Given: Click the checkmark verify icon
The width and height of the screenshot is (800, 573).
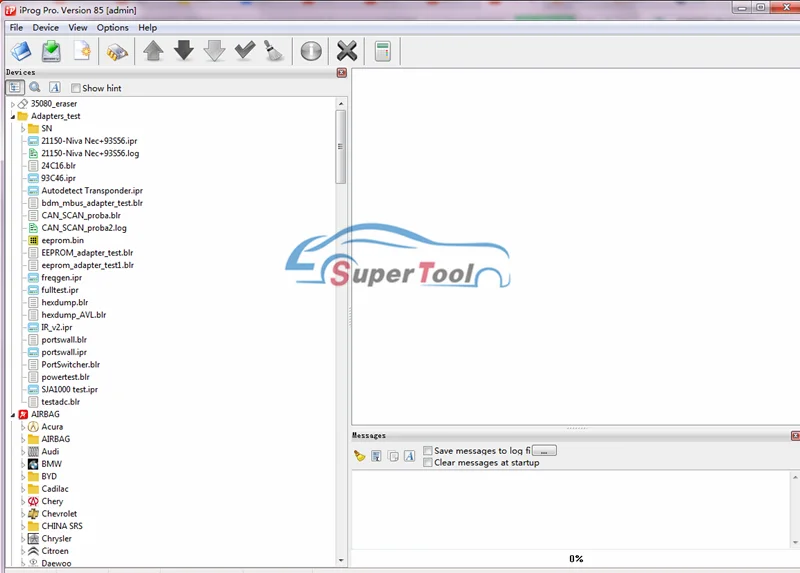Looking at the screenshot, I should (245, 50).
